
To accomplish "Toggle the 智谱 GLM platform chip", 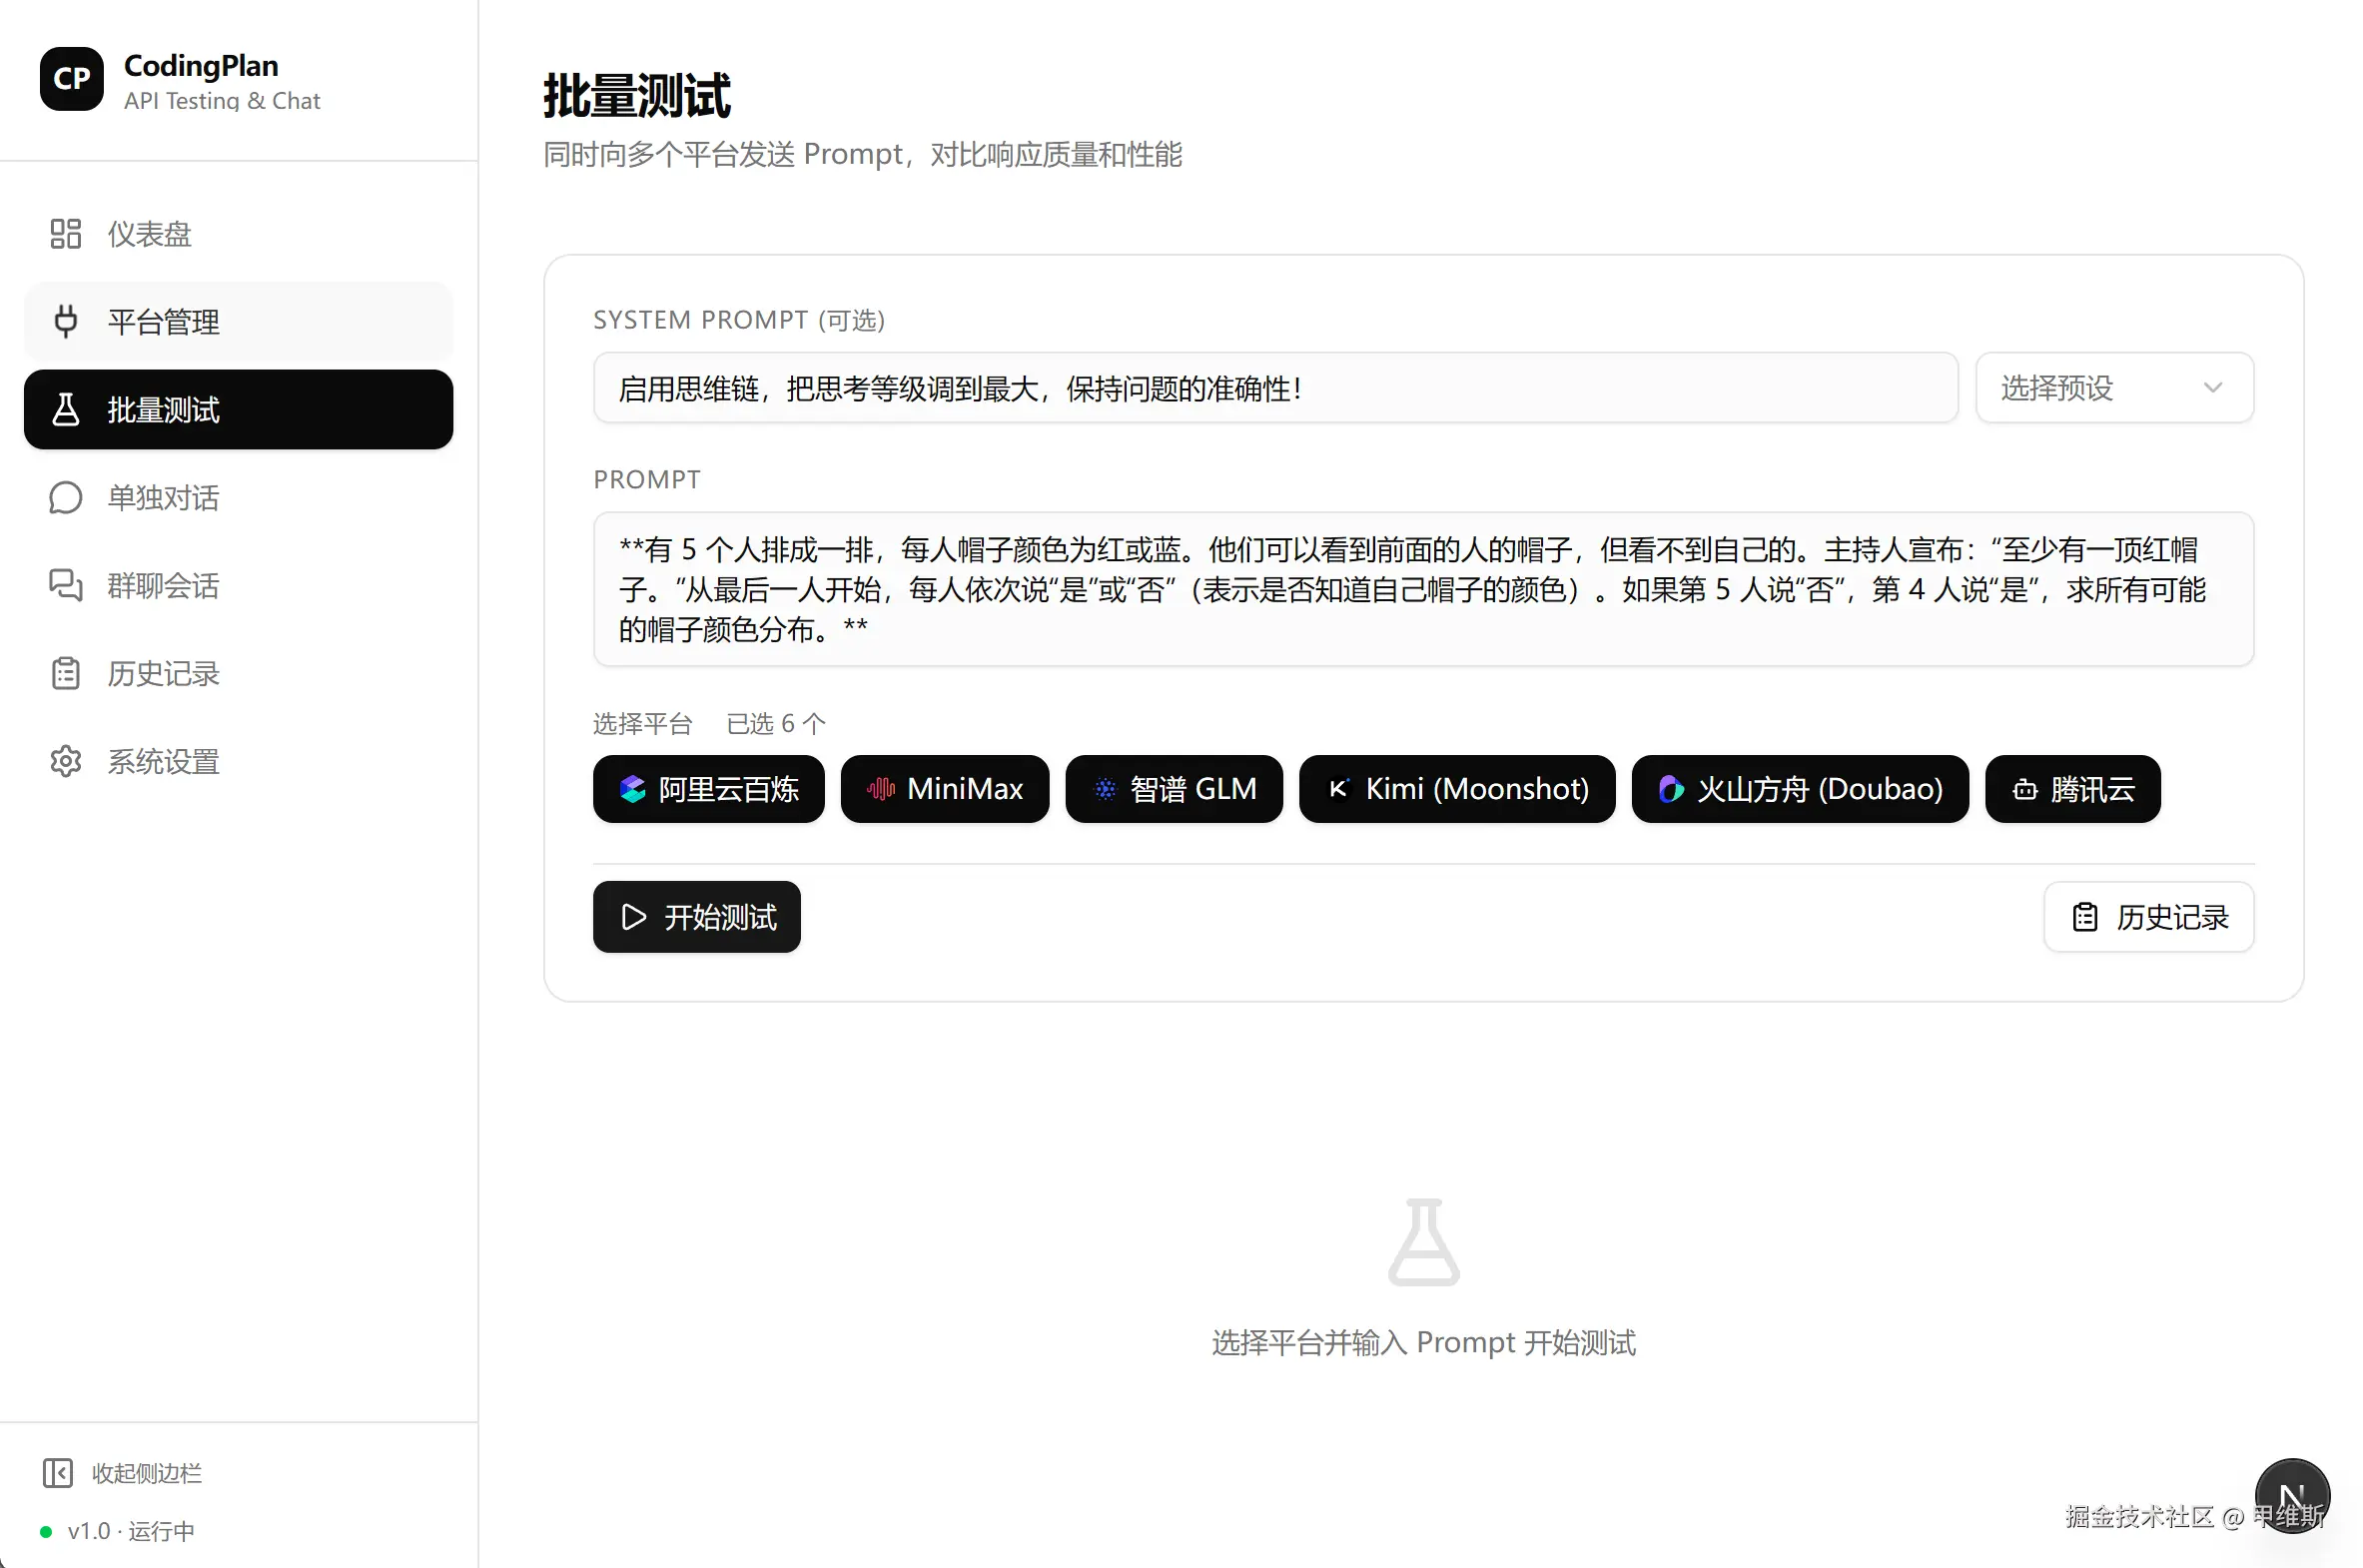I will pos(1173,789).
